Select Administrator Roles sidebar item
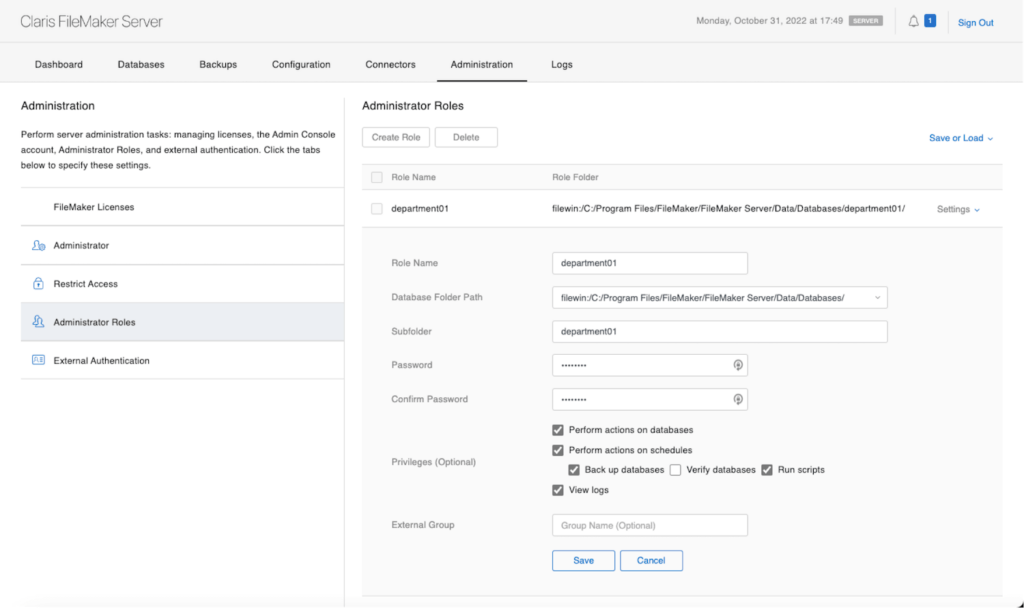 coord(182,322)
